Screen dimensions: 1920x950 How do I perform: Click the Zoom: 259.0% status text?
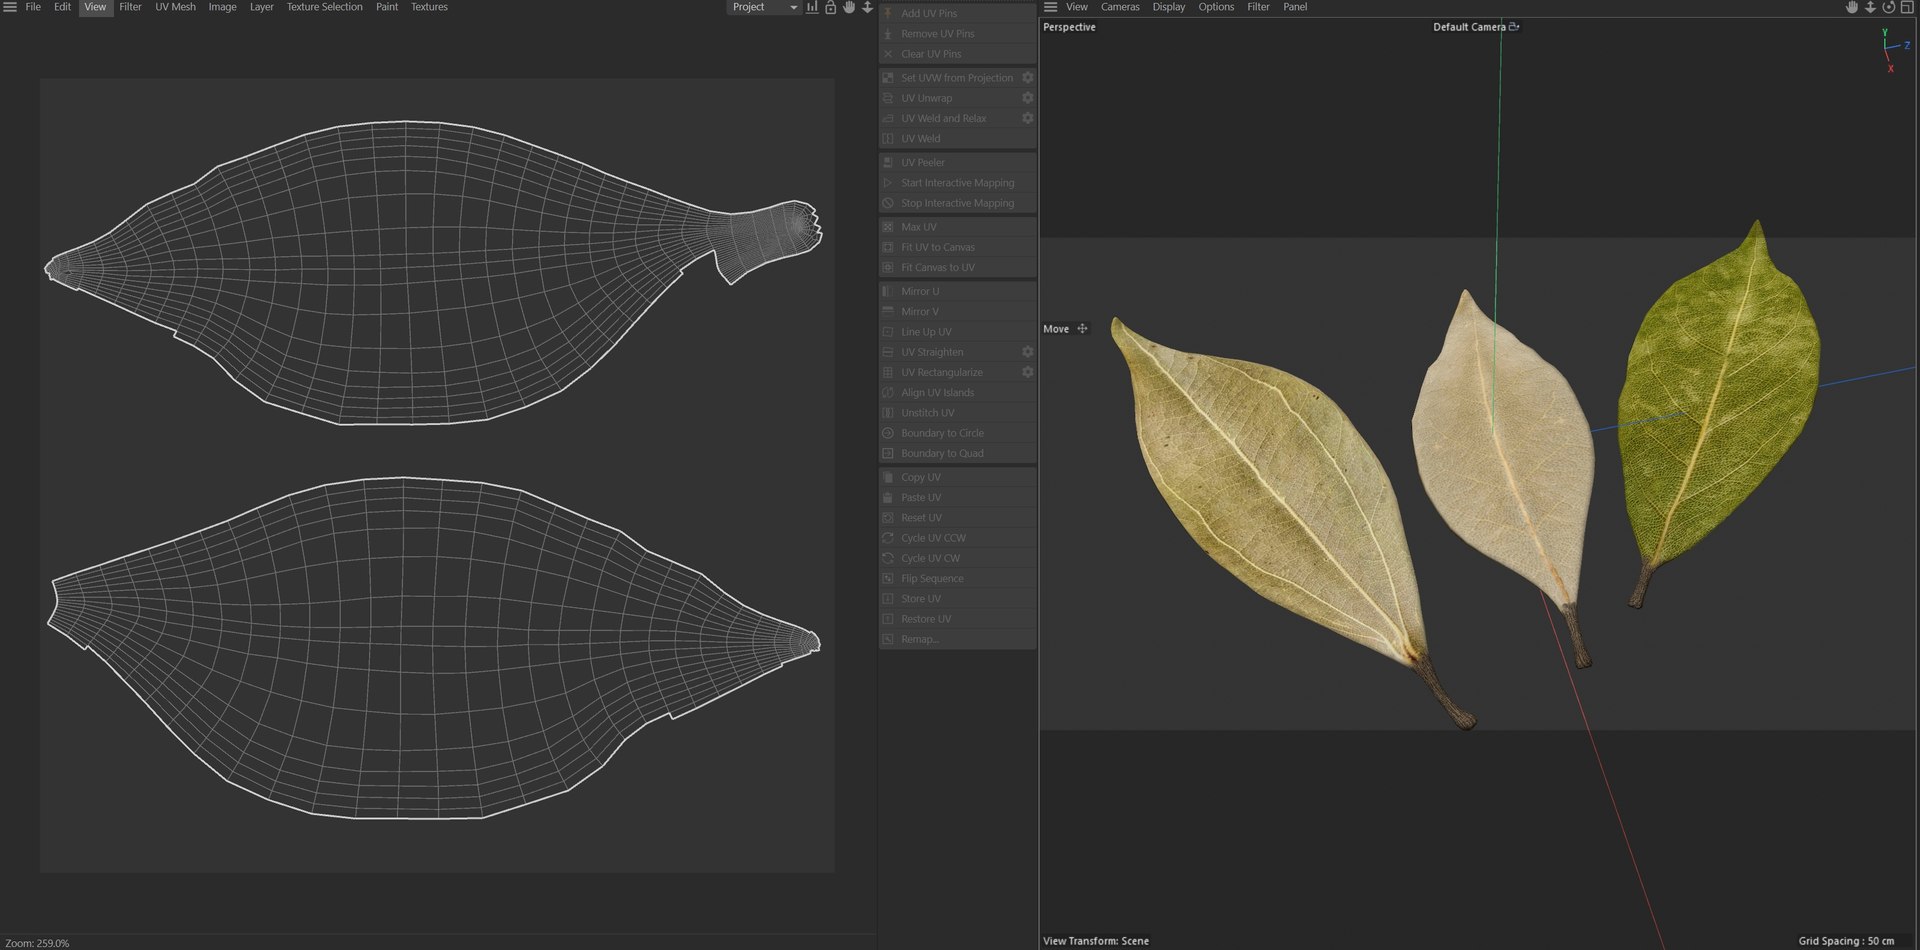[x=37, y=943]
